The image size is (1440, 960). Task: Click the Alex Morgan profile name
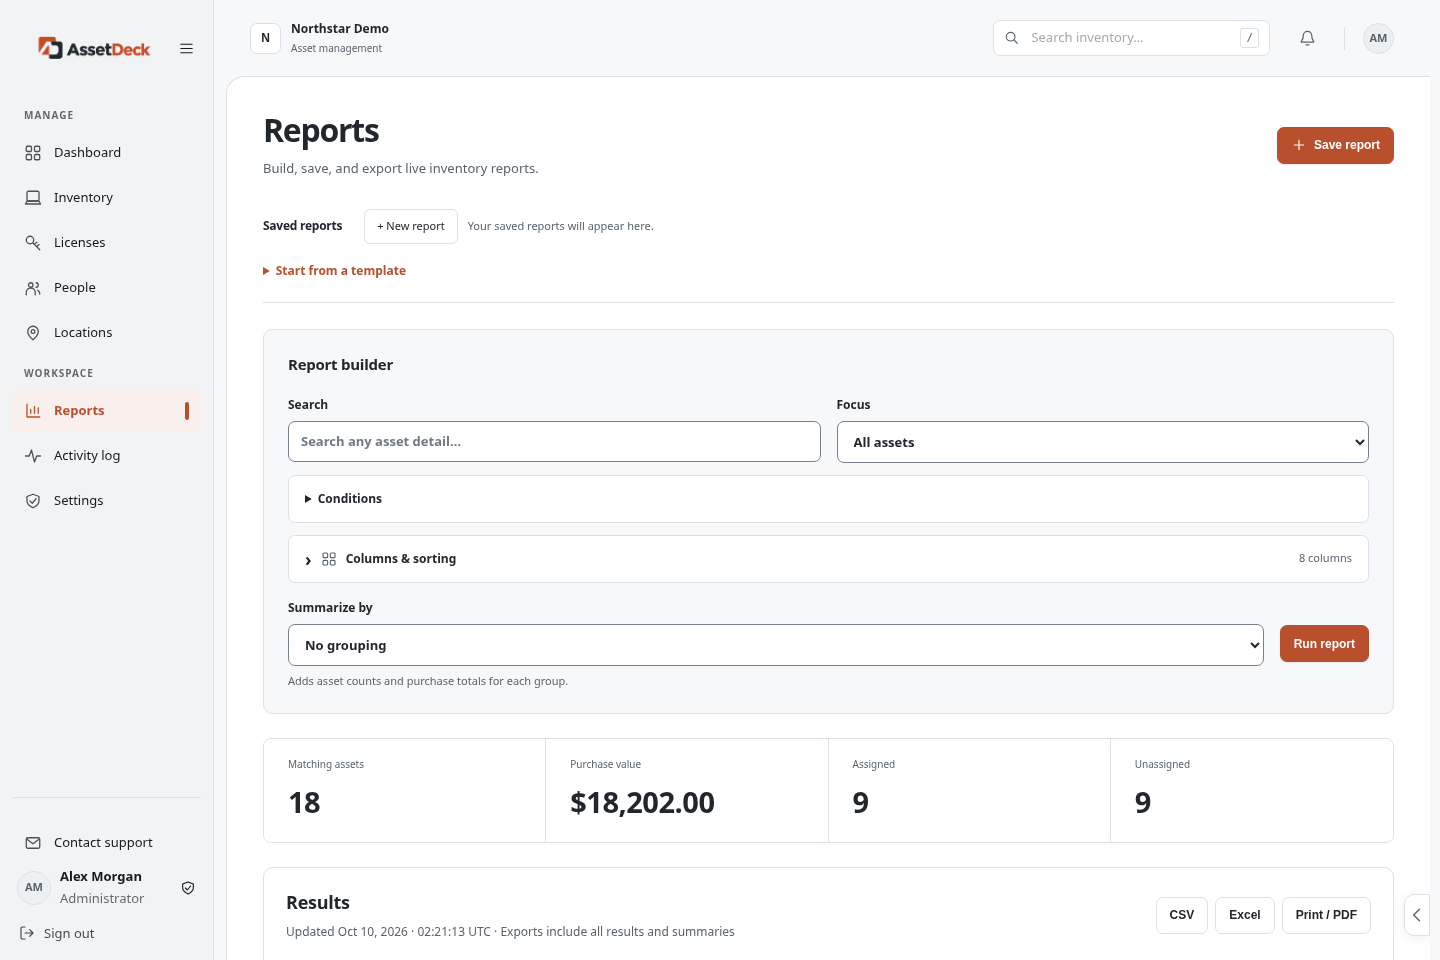point(101,877)
